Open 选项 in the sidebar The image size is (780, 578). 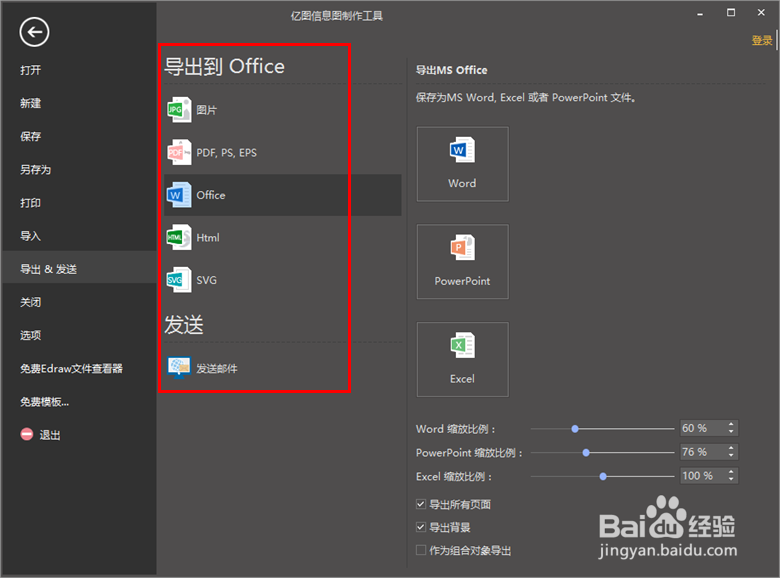pyautogui.click(x=30, y=335)
